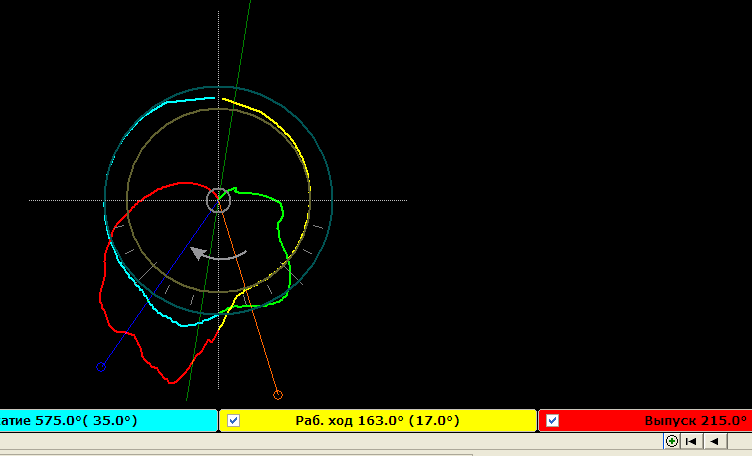Step back with the left arrow button
This screenshot has height=456, width=752.
click(x=715, y=441)
